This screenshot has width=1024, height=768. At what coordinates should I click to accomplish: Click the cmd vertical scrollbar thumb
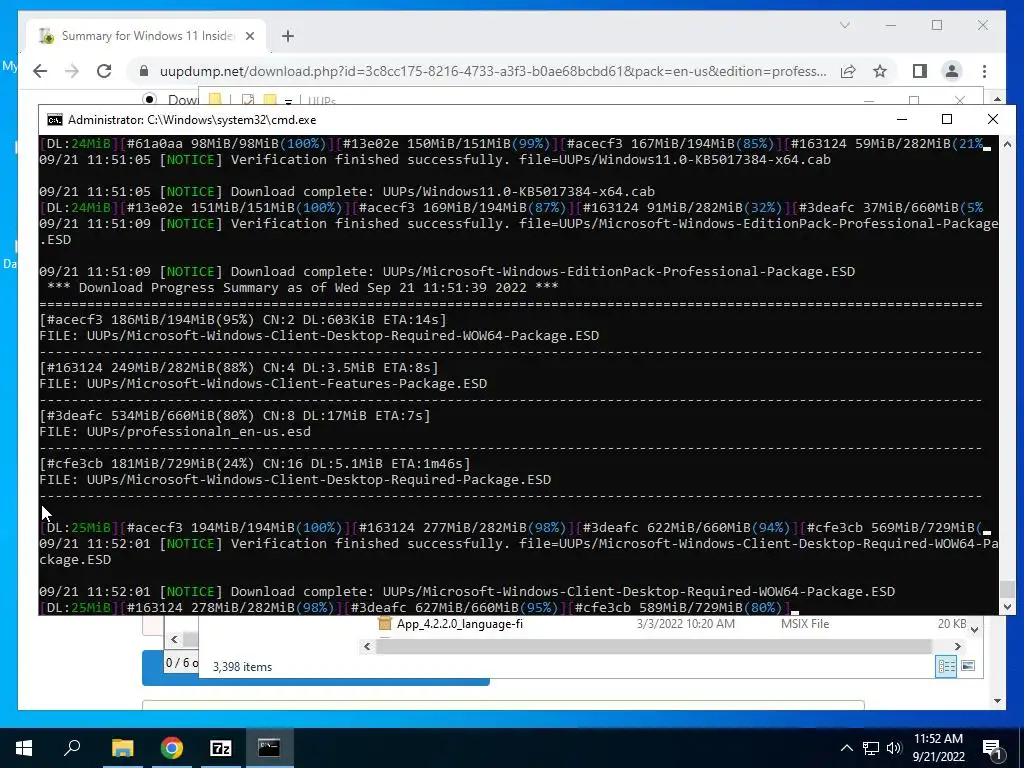[x=1007, y=588]
